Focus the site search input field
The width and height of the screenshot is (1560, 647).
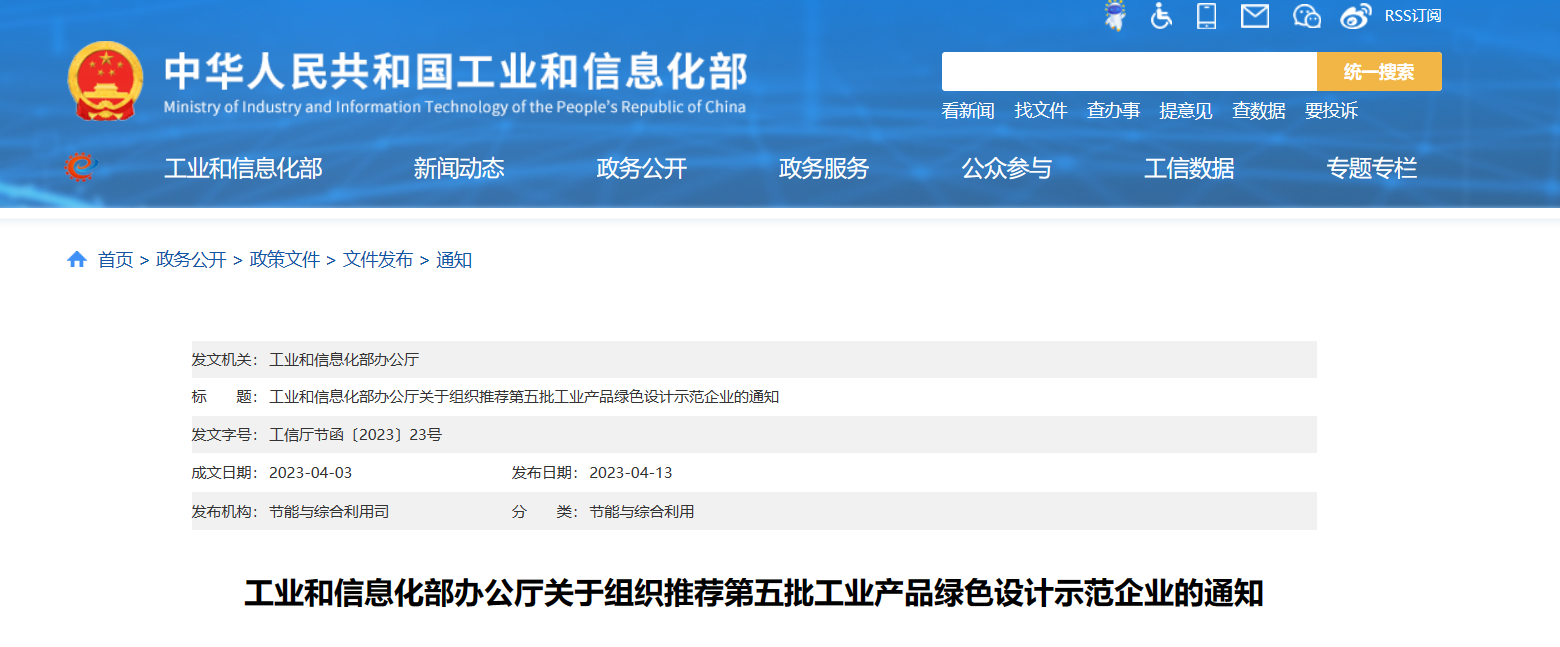1128,72
